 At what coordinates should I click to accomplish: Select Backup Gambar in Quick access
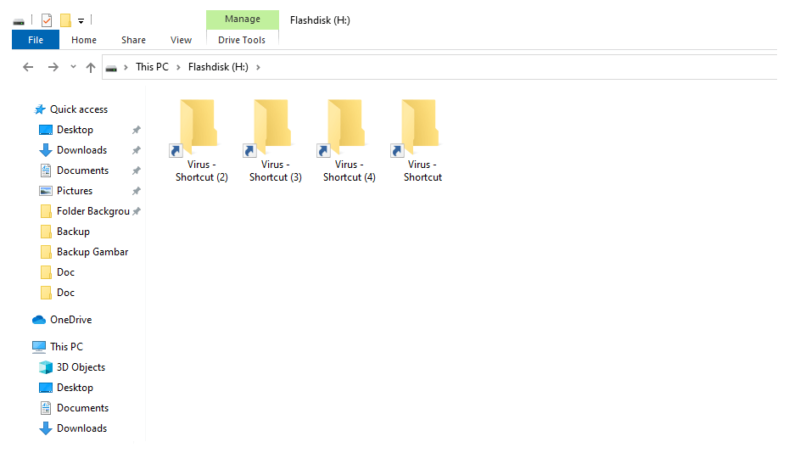[x=84, y=252]
